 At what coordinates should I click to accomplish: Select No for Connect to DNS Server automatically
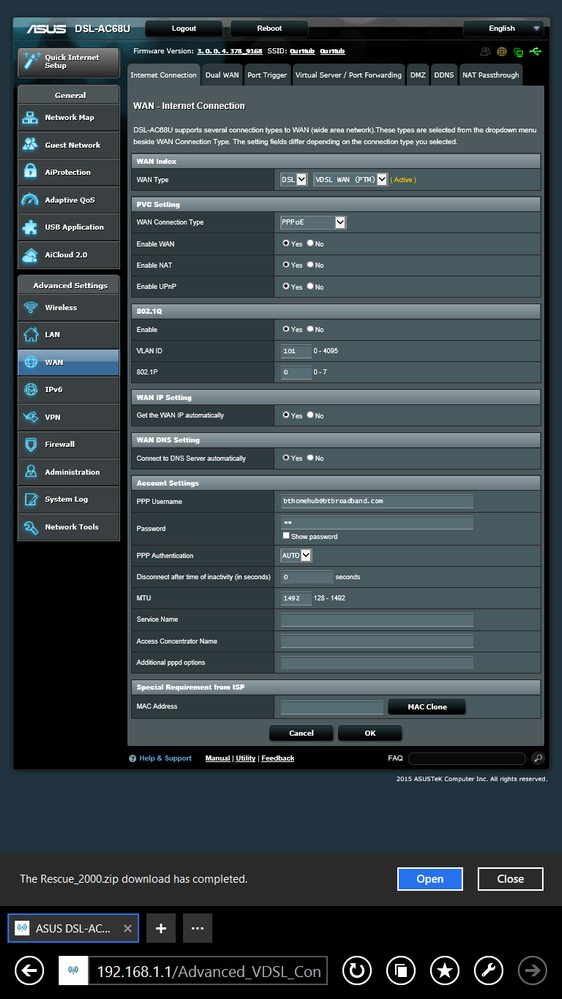point(310,458)
